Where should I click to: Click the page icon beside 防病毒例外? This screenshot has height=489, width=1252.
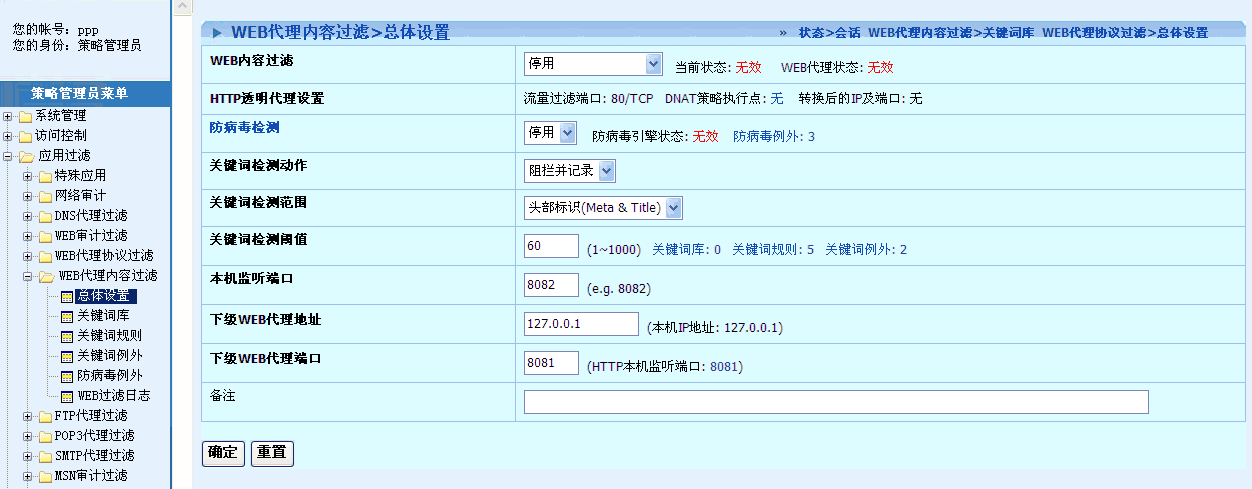coord(67,376)
